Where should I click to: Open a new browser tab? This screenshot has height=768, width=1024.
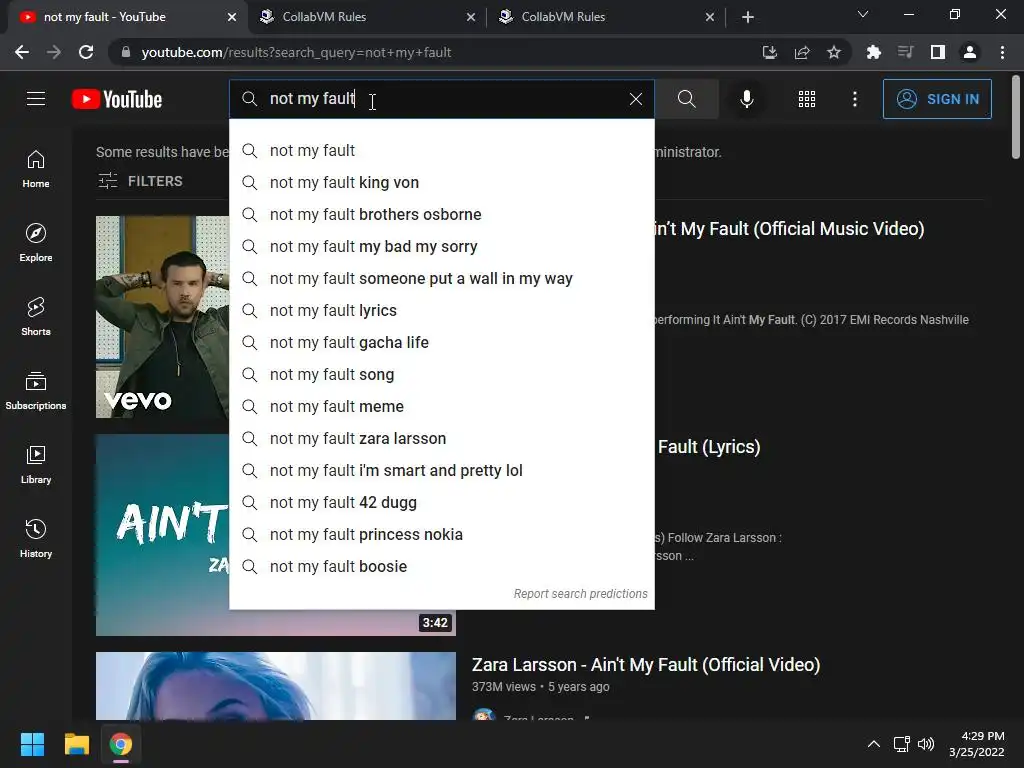click(748, 17)
